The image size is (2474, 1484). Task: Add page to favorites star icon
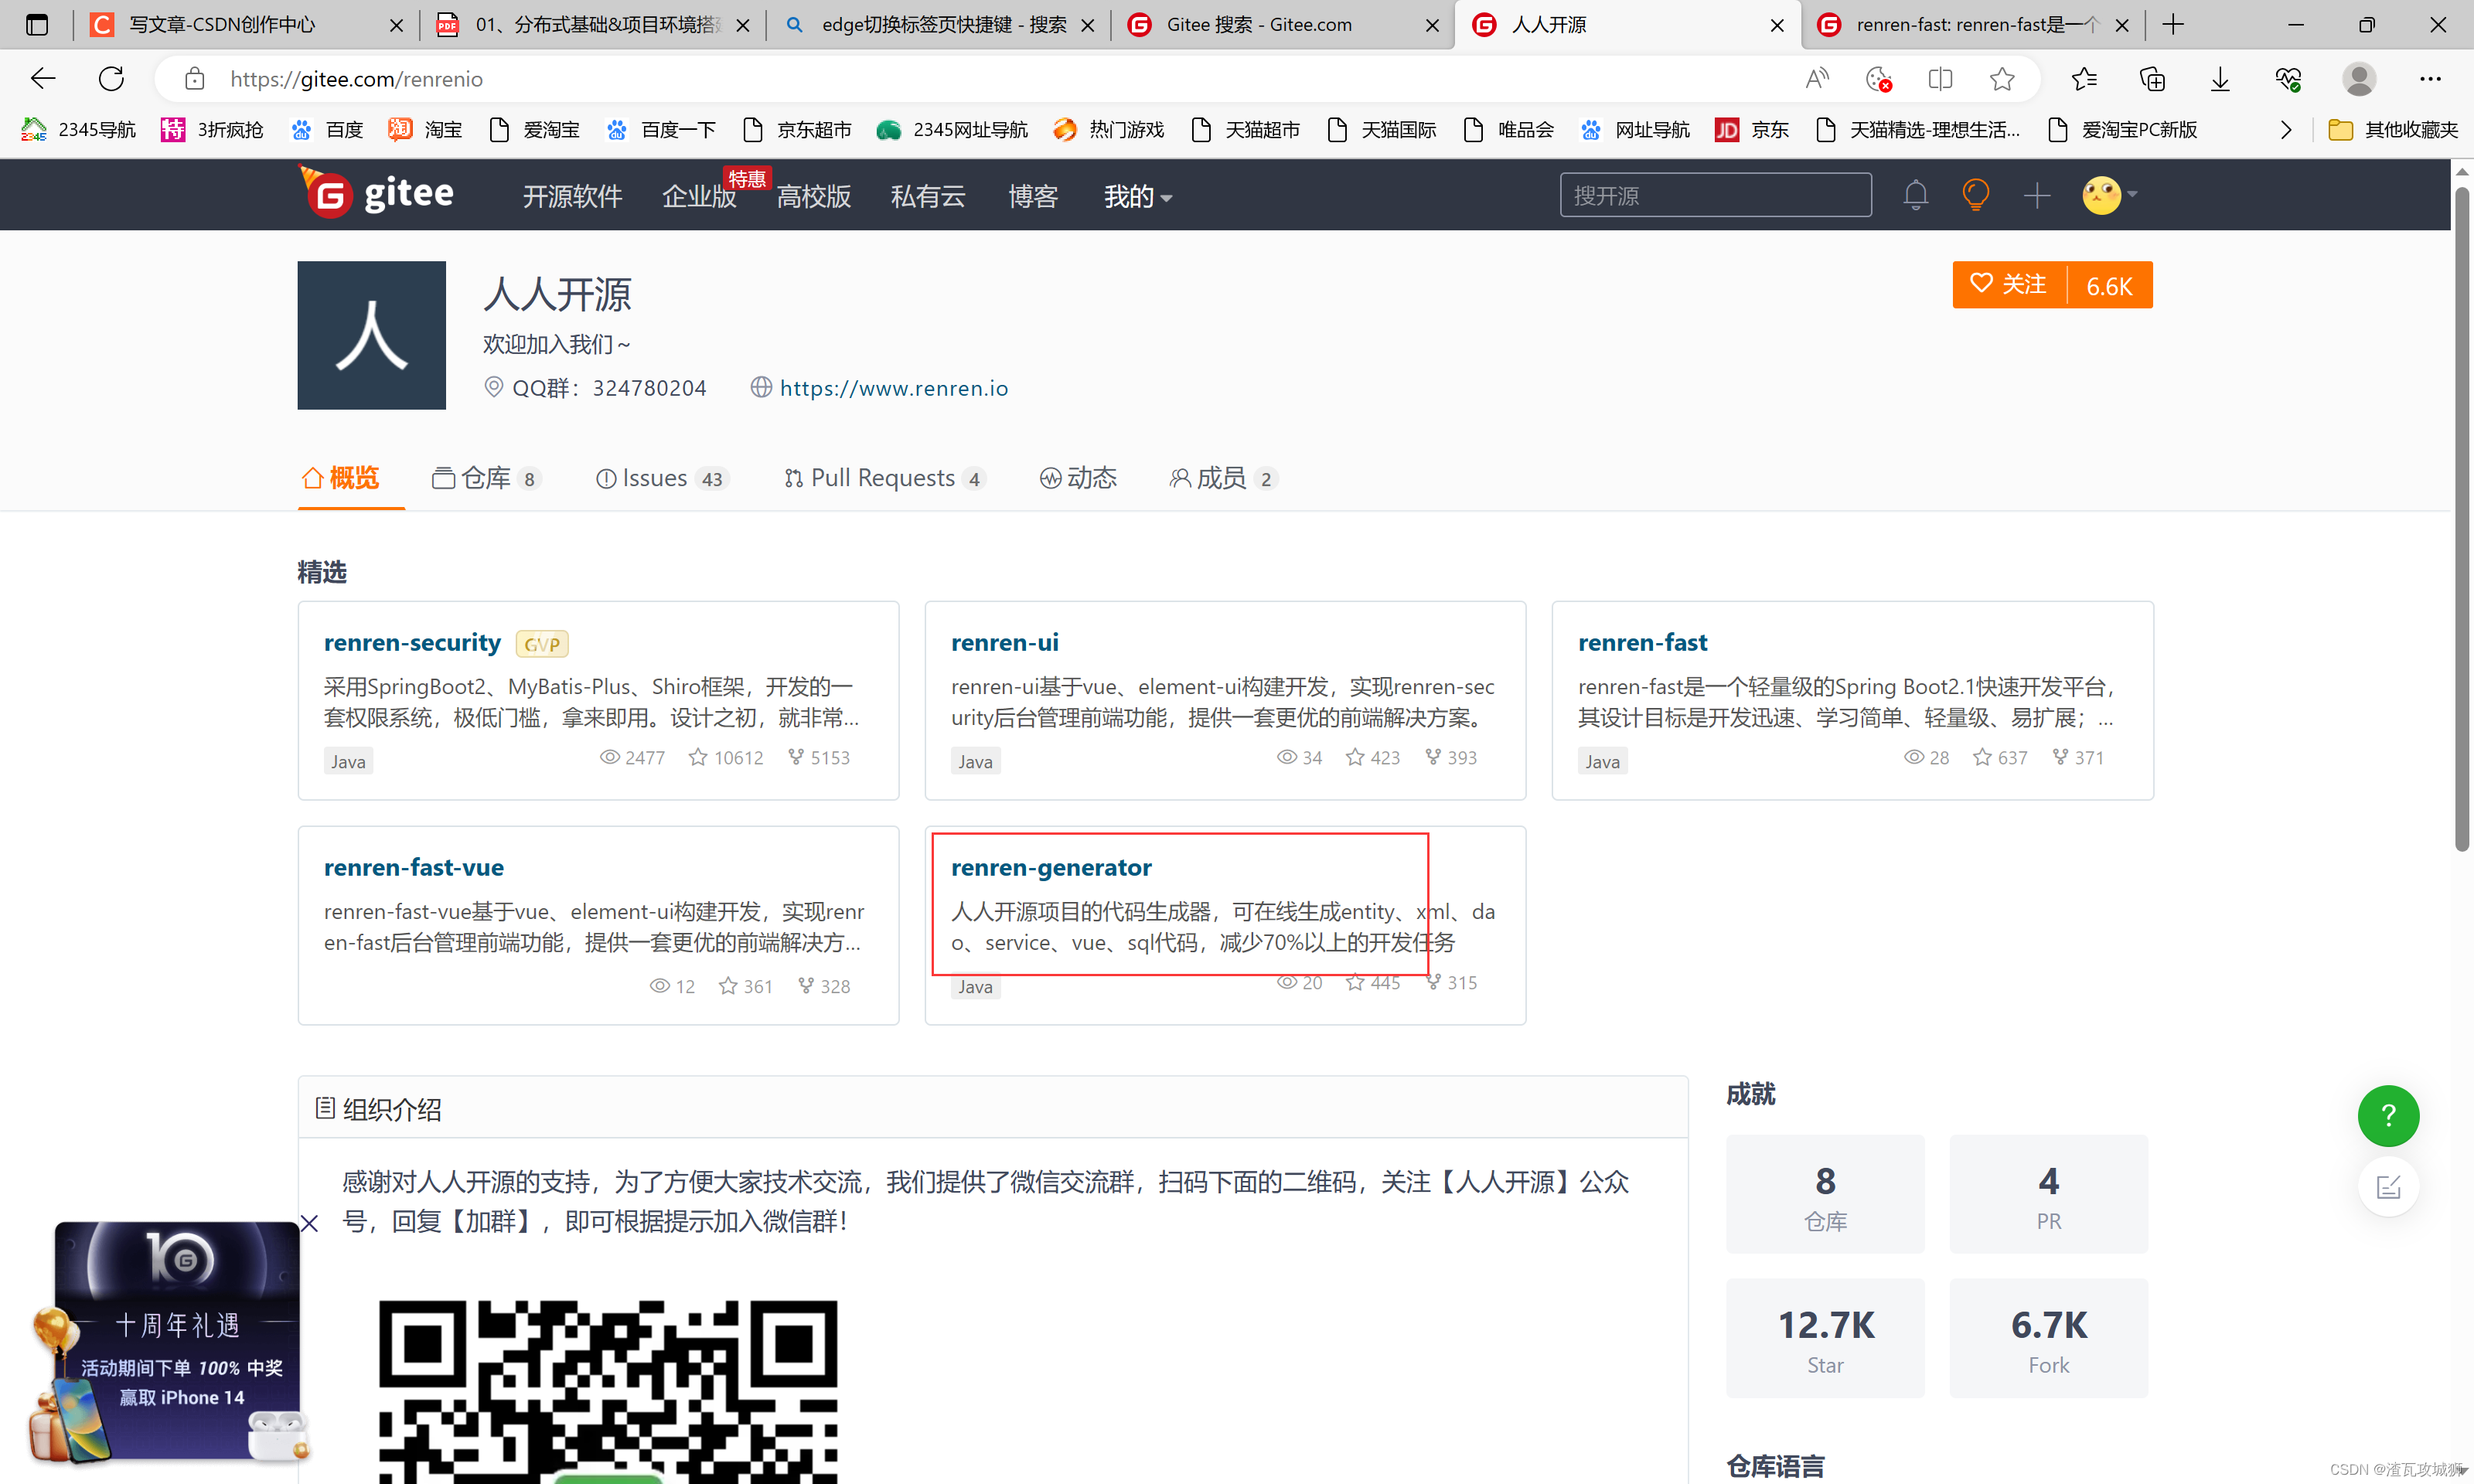coord(2002,79)
